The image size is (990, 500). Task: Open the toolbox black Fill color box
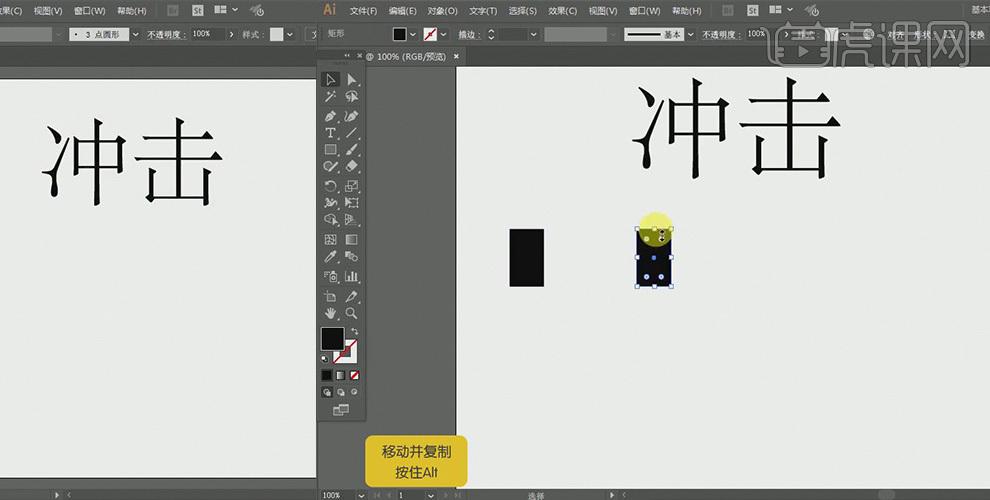[332, 339]
